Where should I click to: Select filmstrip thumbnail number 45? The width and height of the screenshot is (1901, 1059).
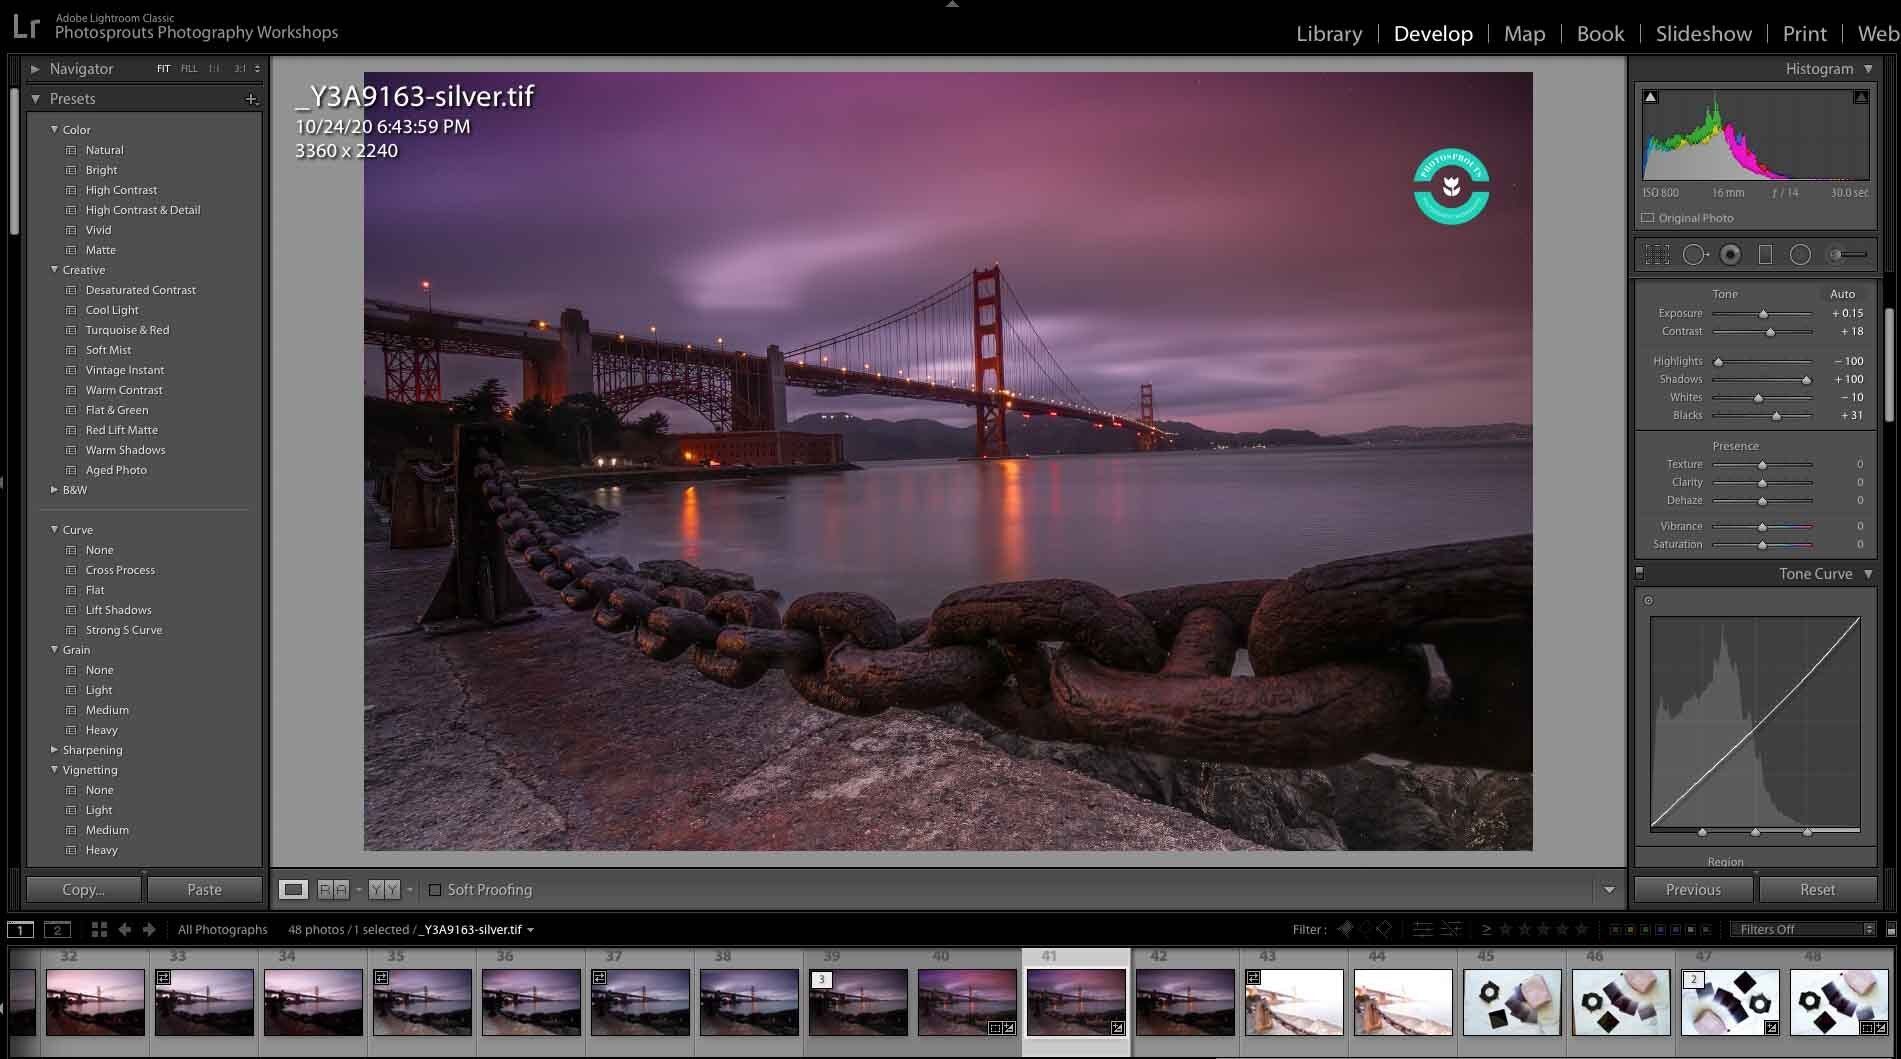(1511, 1002)
